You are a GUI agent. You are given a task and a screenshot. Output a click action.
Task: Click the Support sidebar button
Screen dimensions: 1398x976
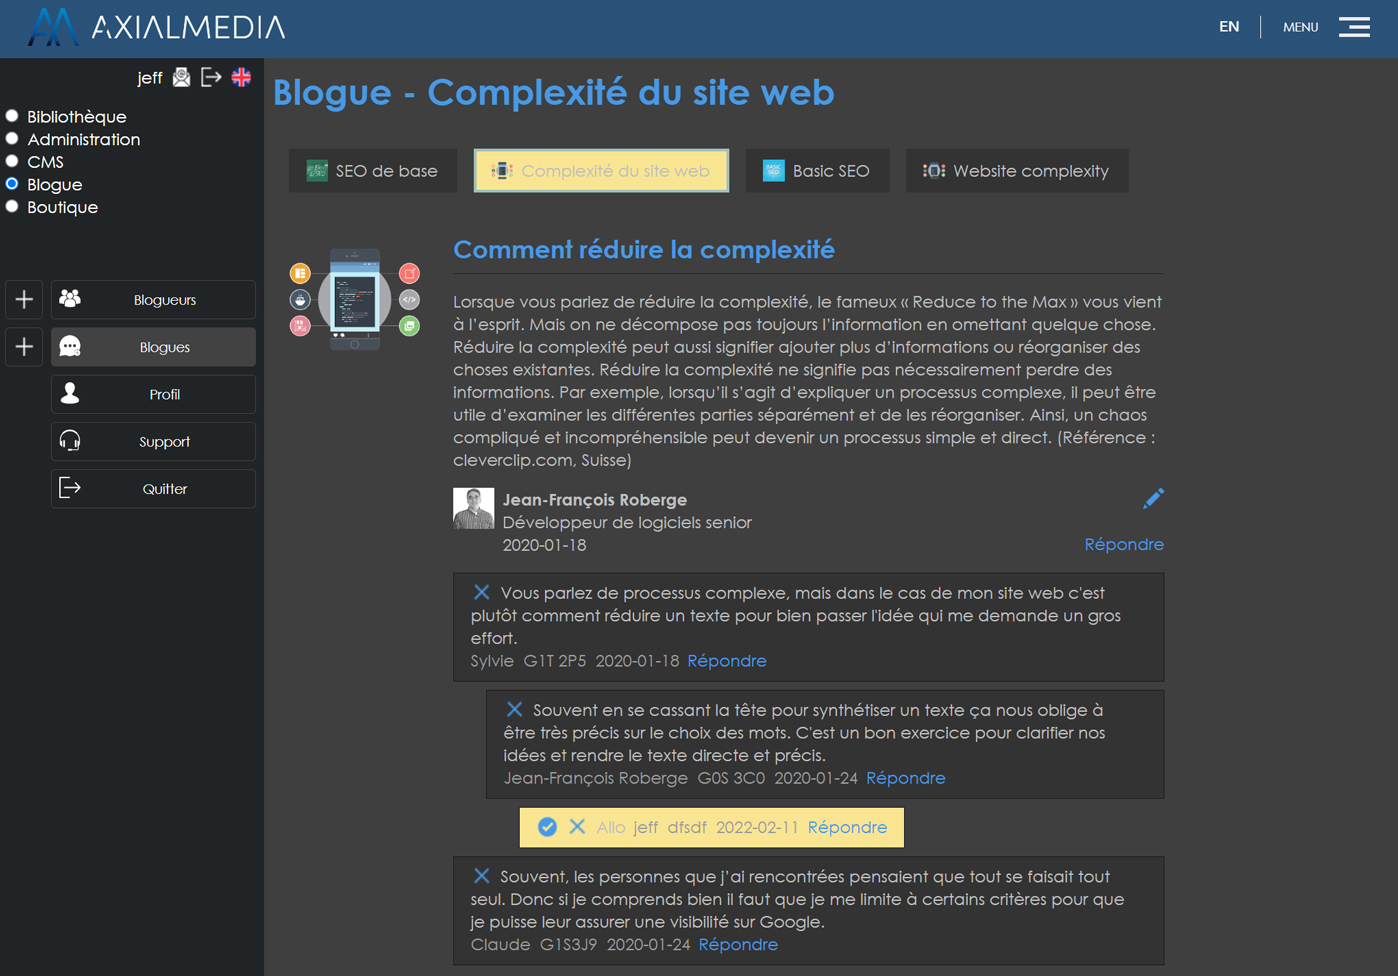point(153,441)
